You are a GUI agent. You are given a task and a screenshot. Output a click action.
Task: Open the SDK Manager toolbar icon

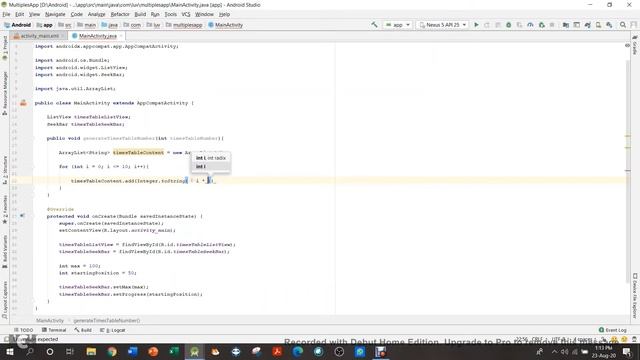[609, 25]
